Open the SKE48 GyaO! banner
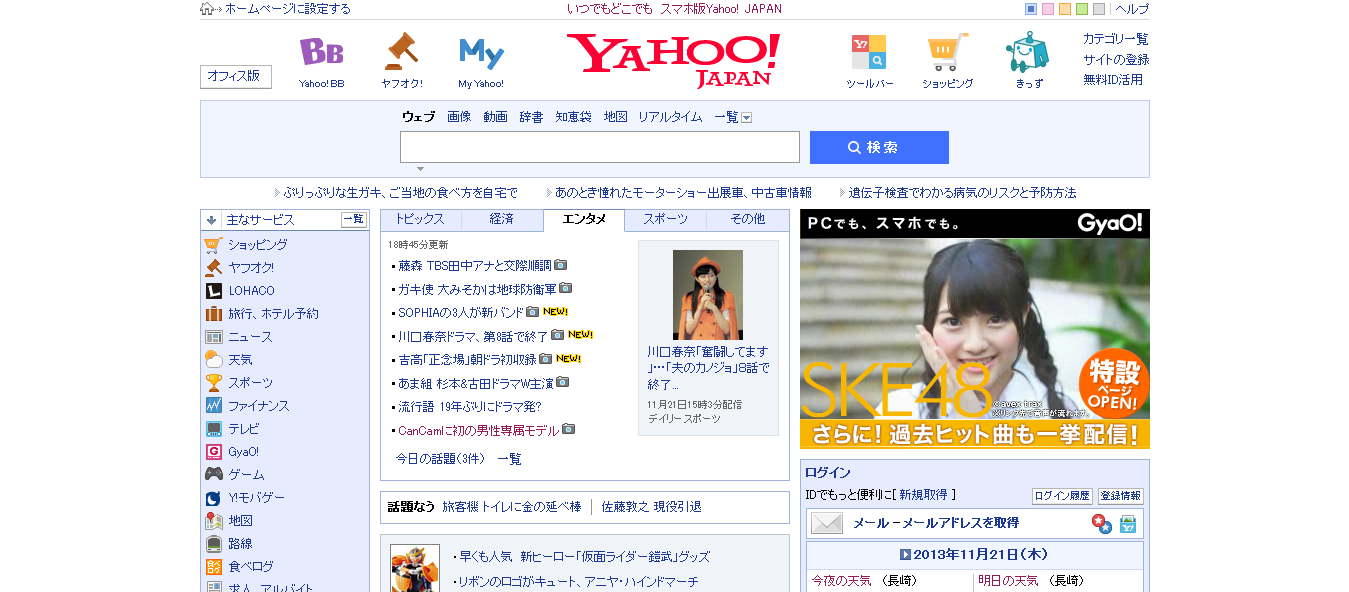1349x592 pixels. click(975, 329)
